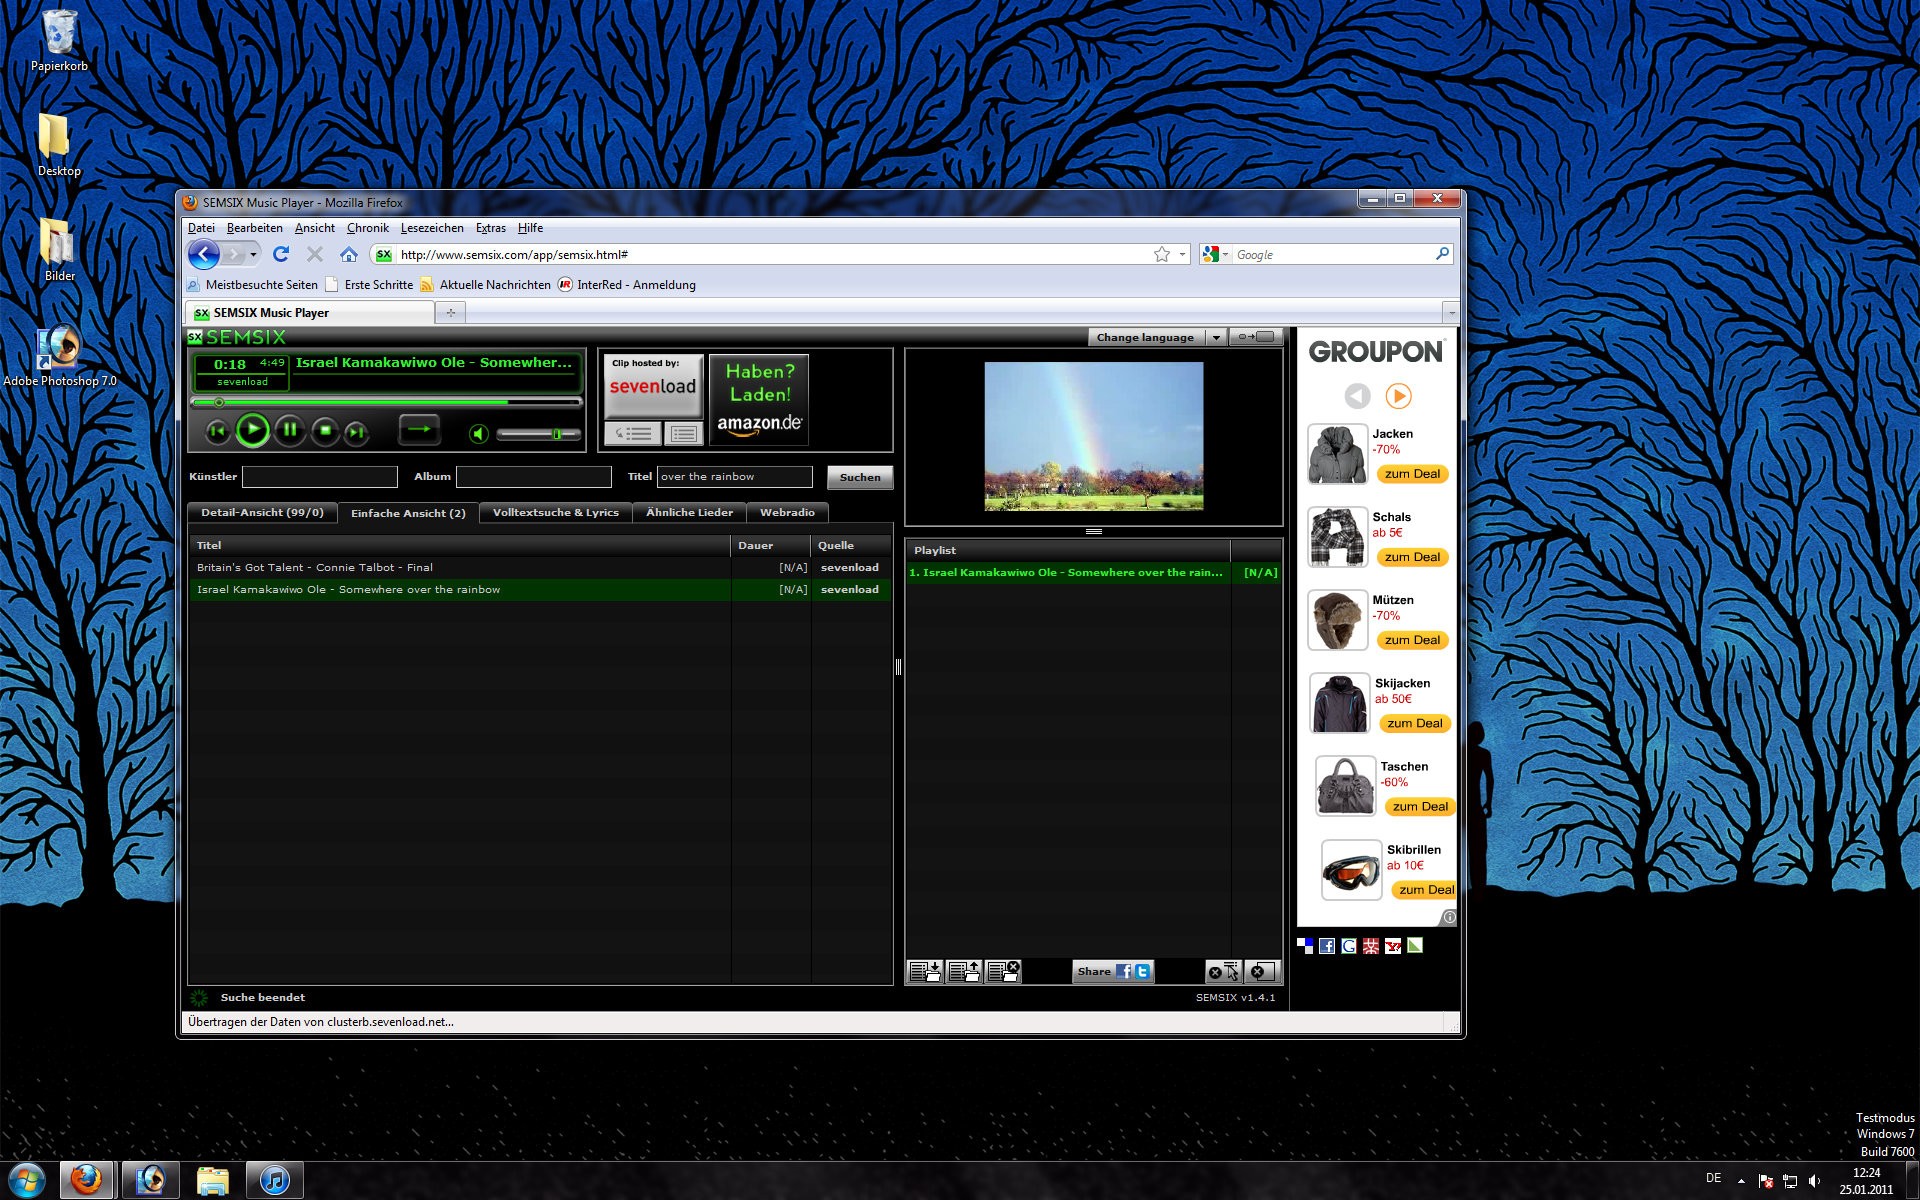Open the Skijacken product image
The width and height of the screenshot is (1920, 1200).
pos(1340,703)
